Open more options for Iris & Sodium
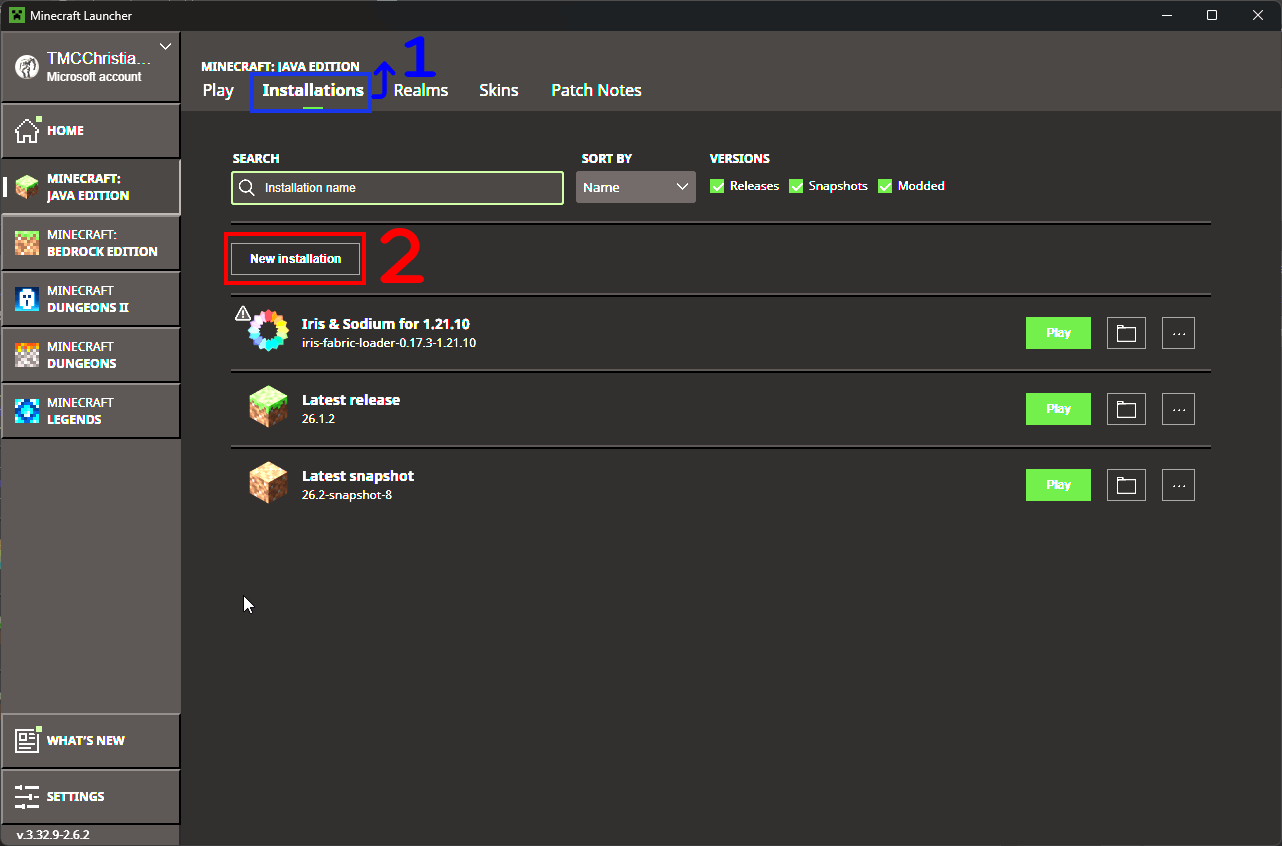Viewport: 1282px width, 846px height. click(x=1178, y=333)
